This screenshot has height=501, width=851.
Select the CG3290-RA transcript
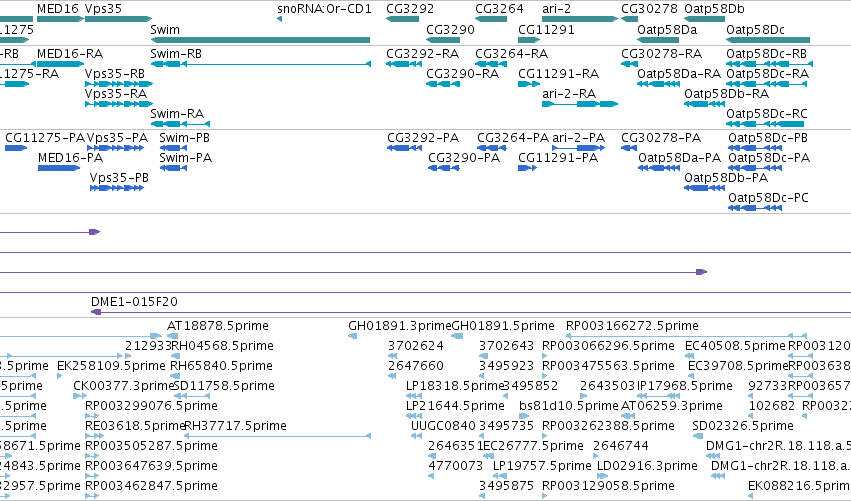coord(443,84)
